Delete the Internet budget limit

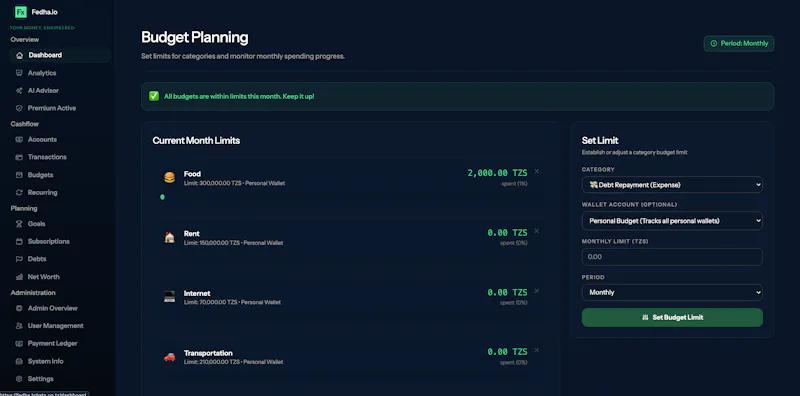[x=536, y=291]
